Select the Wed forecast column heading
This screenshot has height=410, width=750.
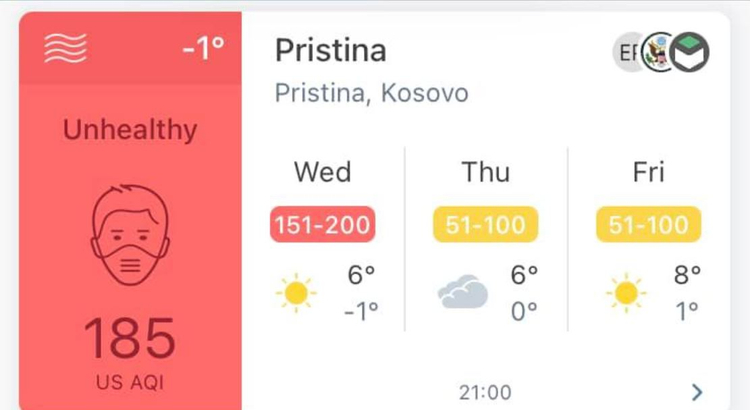click(323, 172)
